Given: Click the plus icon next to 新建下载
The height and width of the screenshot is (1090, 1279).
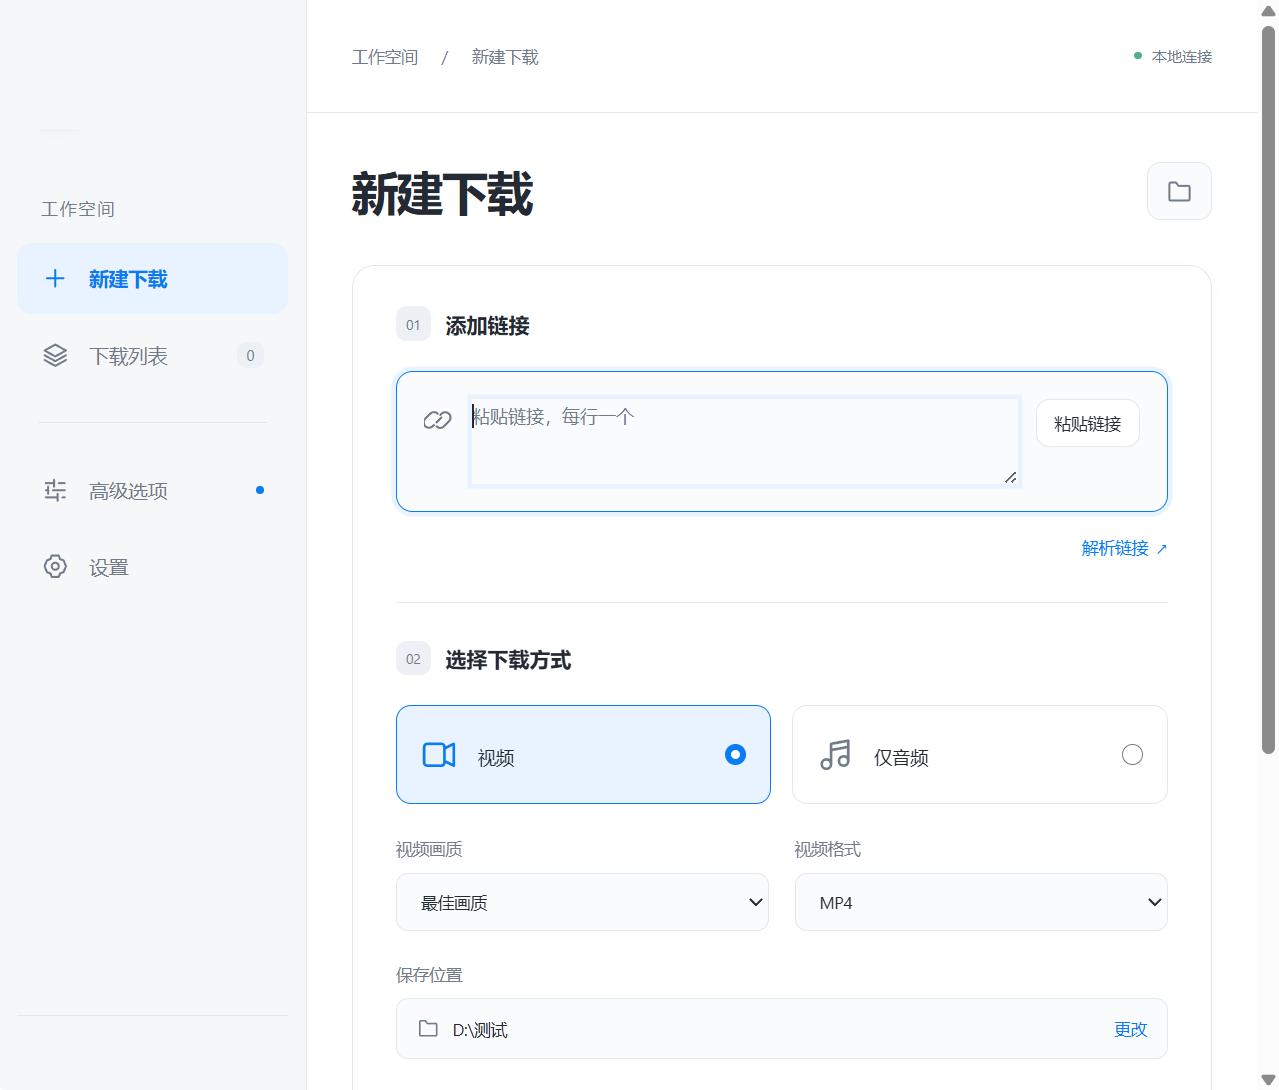Looking at the screenshot, I should pyautogui.click(x=55, y=279).
